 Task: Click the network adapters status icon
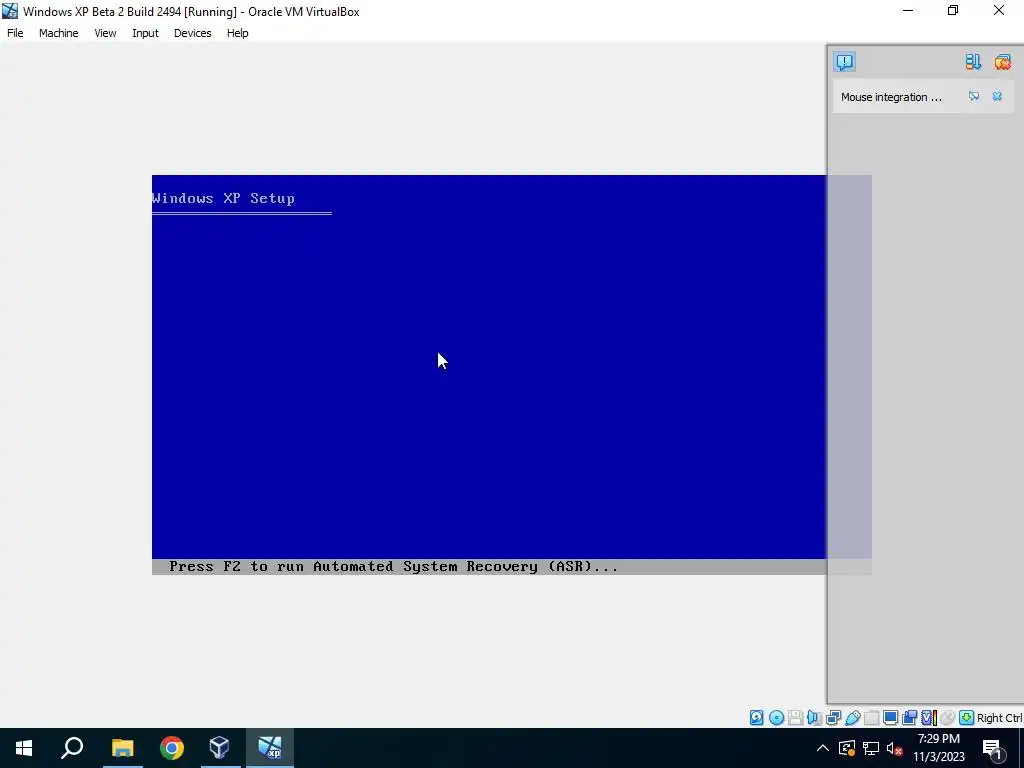833,718
